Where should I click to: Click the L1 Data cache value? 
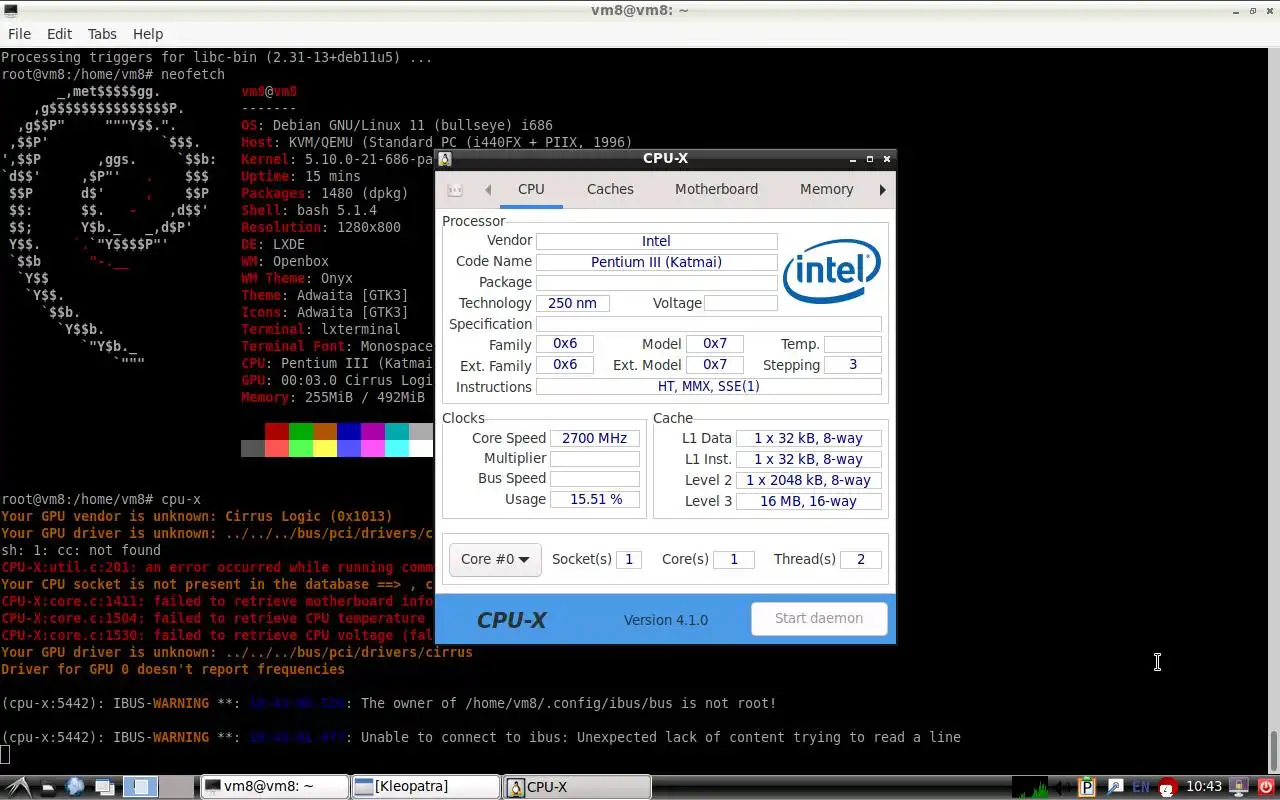tap(808, 438)
